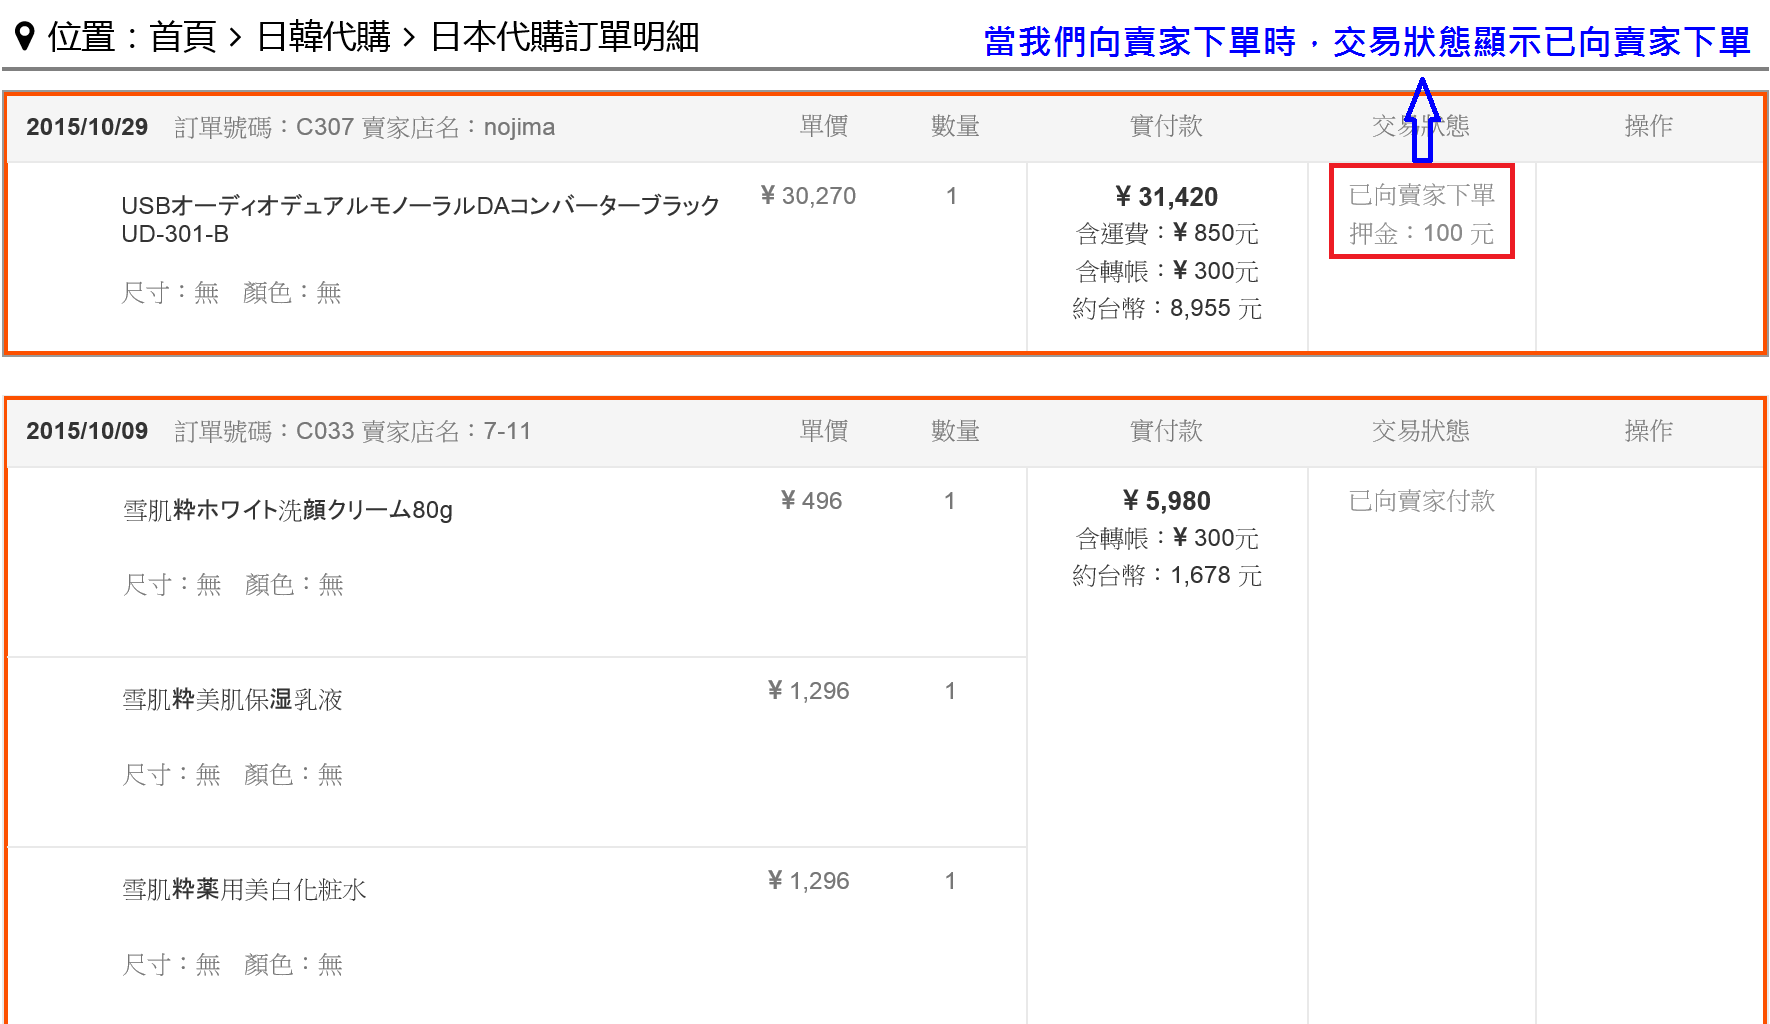Click transfer fee ¥ 300元 in order C307
1770x1024 pixels.
pos(1166,271)
